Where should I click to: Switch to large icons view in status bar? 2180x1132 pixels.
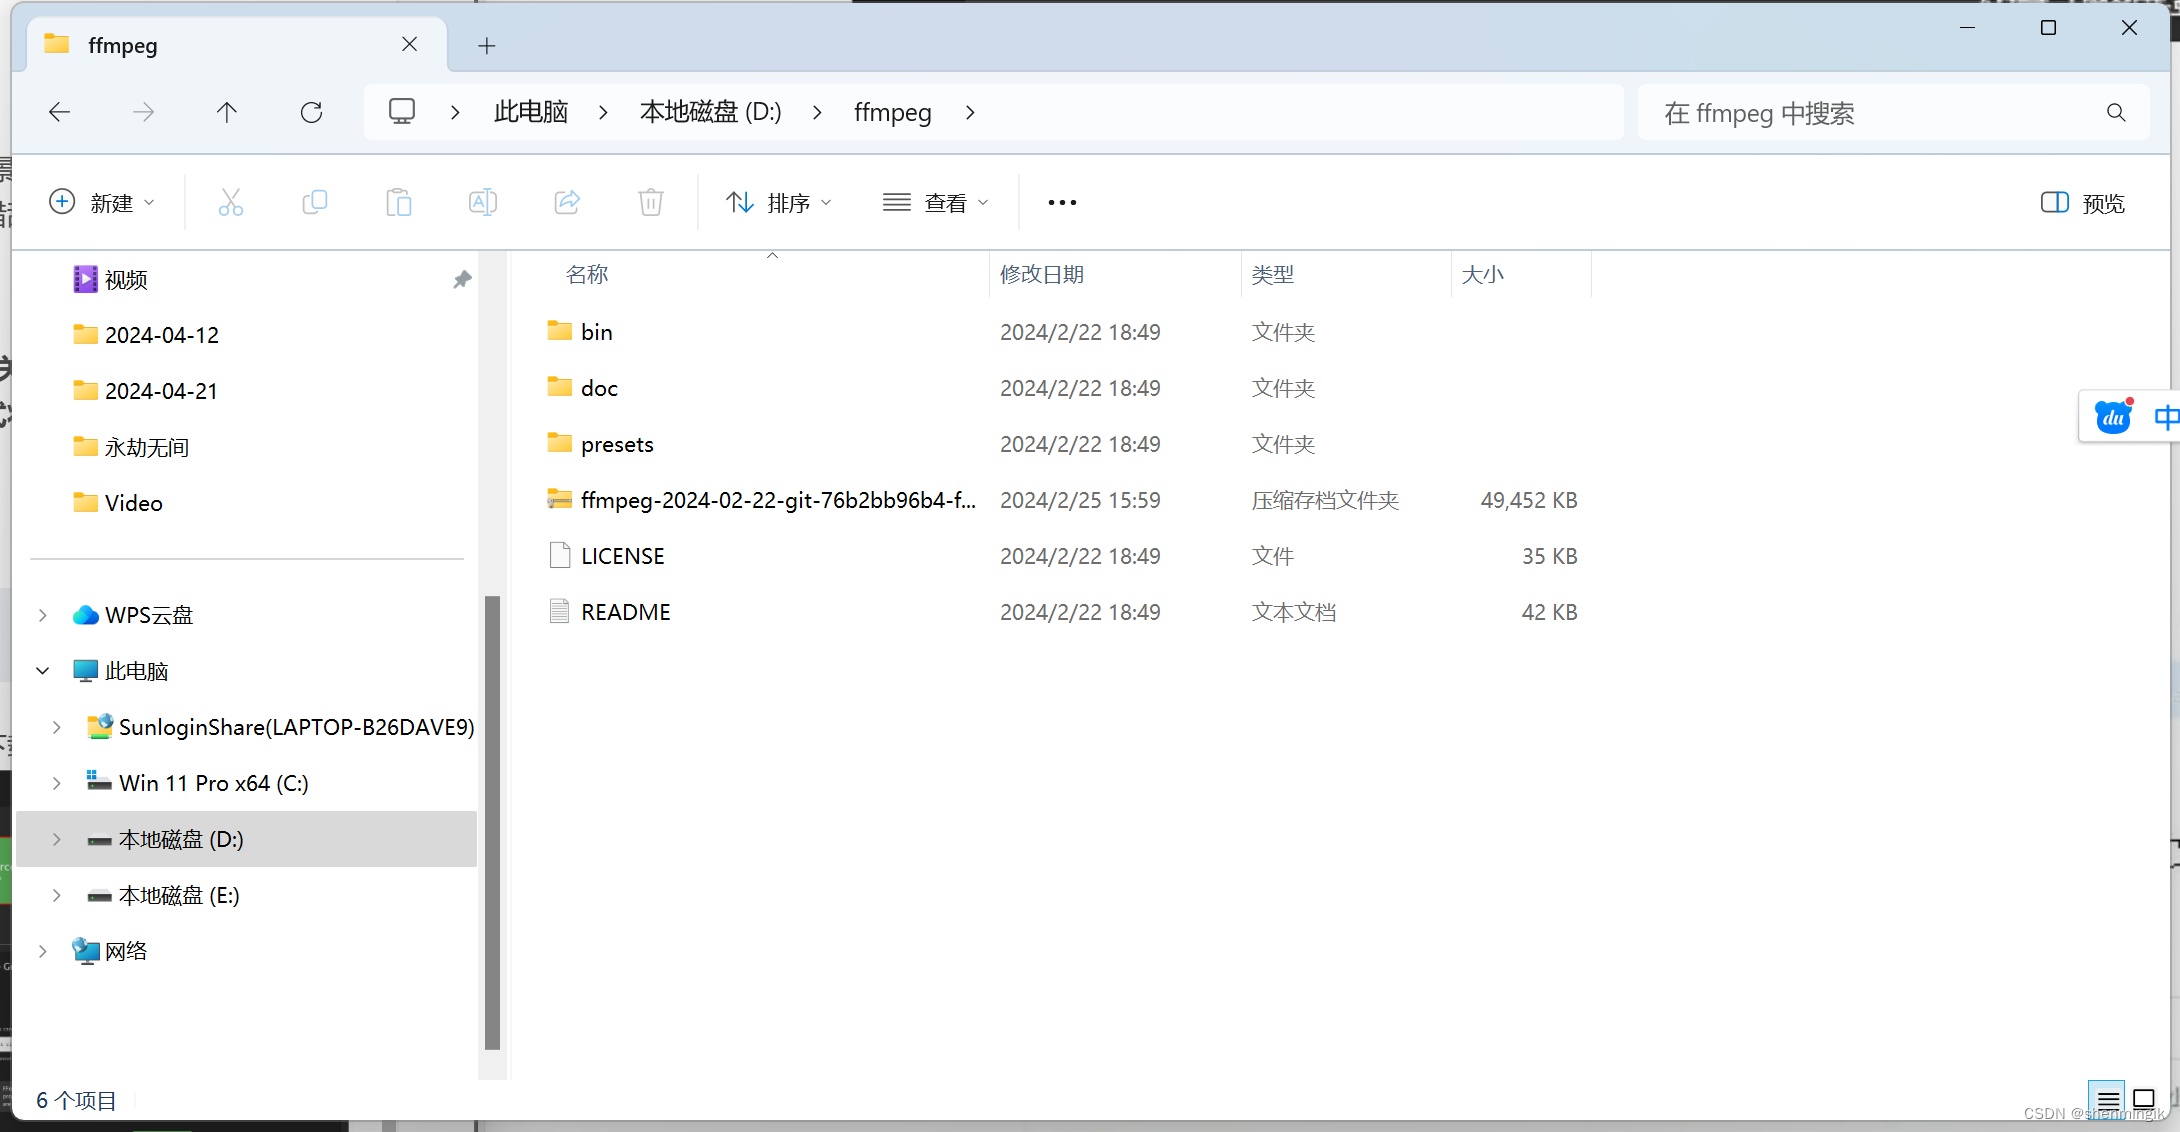click(x=2144, y=1099)
